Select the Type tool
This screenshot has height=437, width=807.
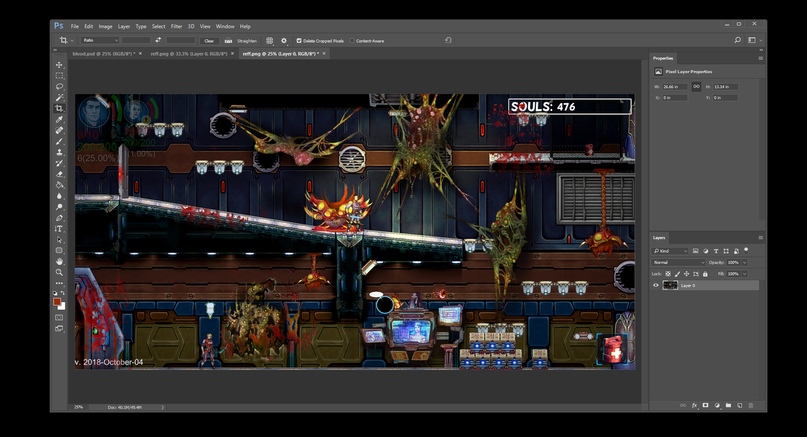[x=59, y=229]
